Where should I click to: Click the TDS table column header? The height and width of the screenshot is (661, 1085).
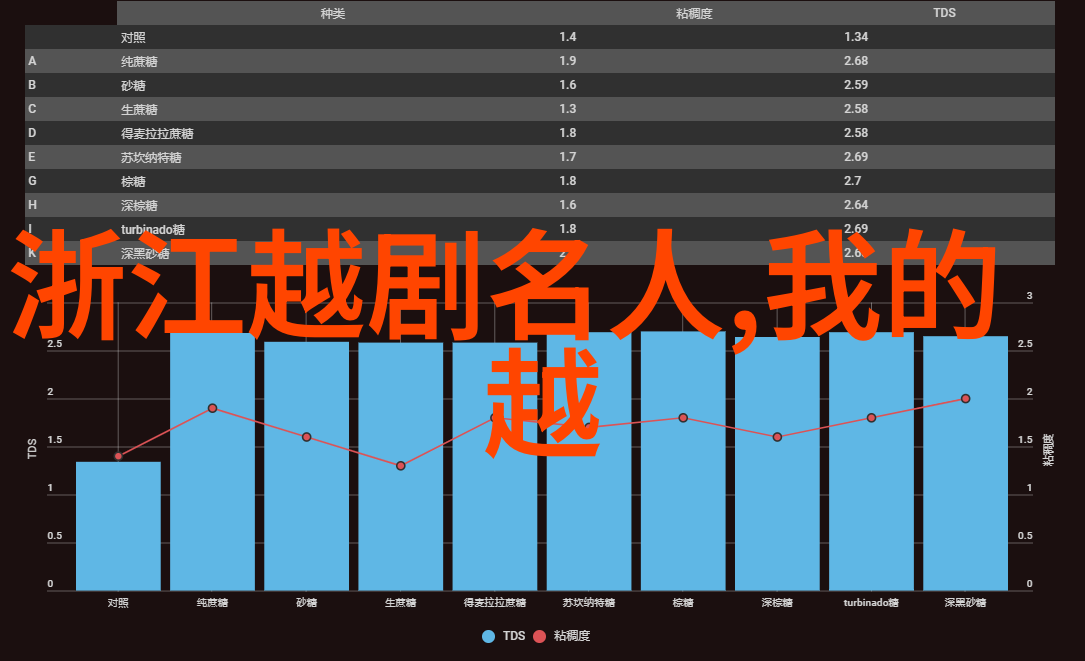pos(944,13)
